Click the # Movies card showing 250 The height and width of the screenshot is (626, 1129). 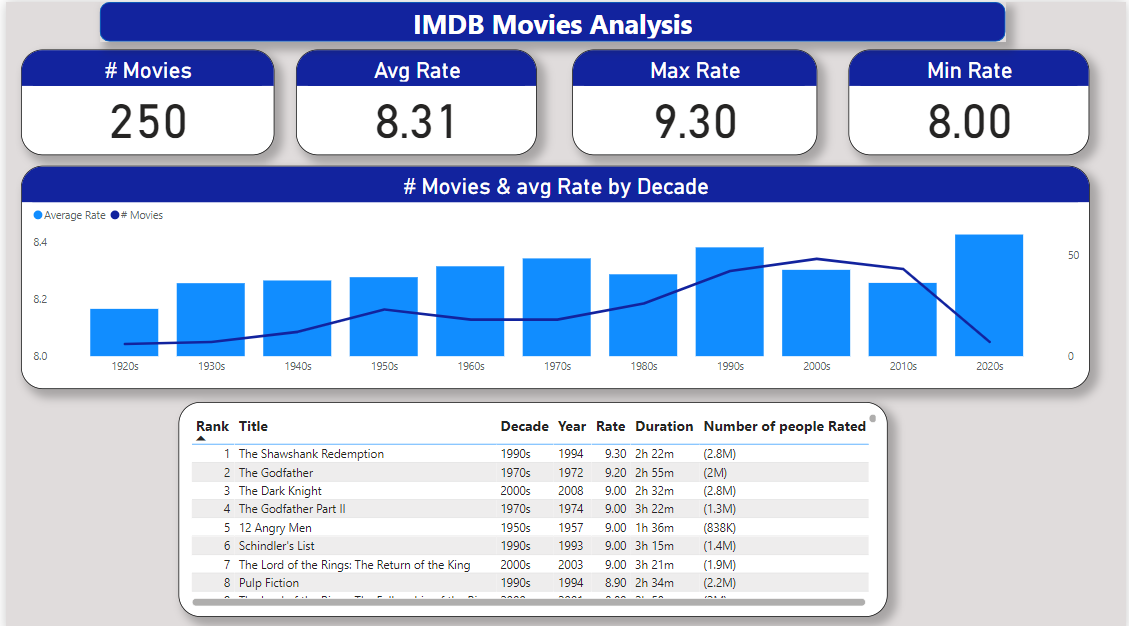148,103
